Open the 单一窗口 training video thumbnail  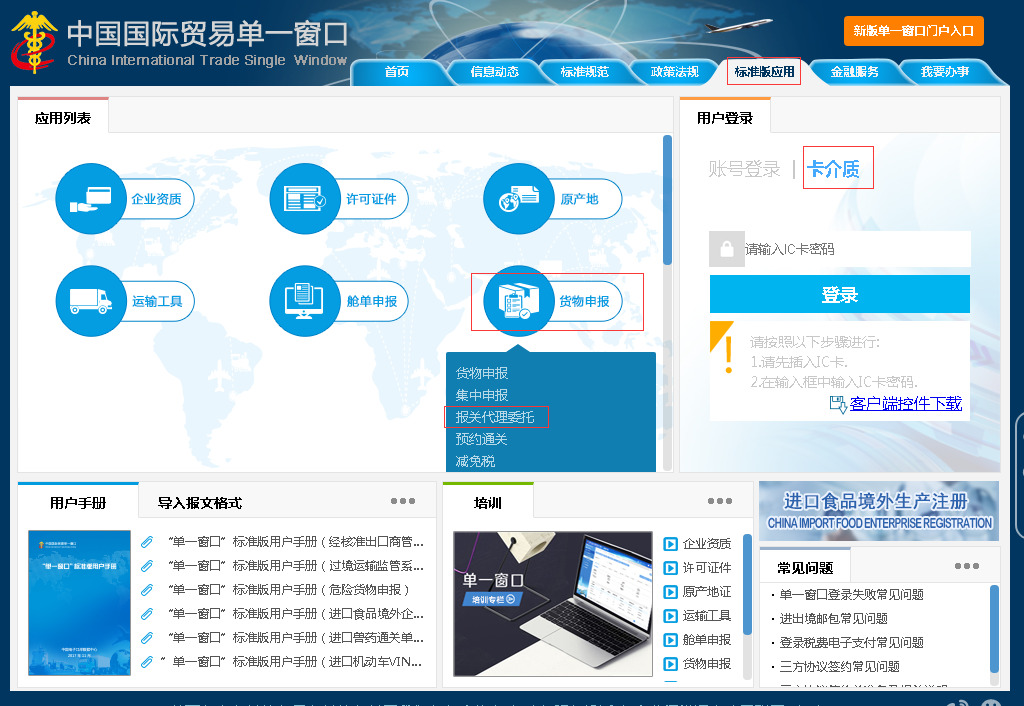[553, 604]
